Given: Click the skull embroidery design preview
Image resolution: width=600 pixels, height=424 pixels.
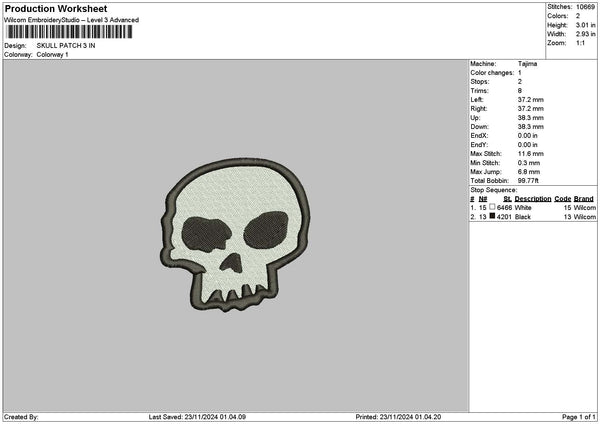Looking at the screenshot, I should tap(235, 235).
